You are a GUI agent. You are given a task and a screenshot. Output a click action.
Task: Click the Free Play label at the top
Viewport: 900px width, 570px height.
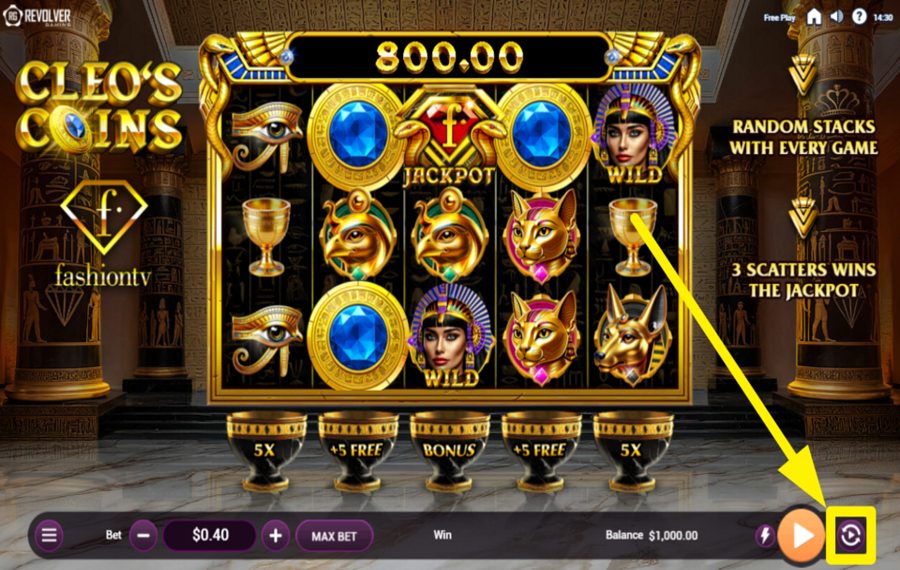click(779, 18)
